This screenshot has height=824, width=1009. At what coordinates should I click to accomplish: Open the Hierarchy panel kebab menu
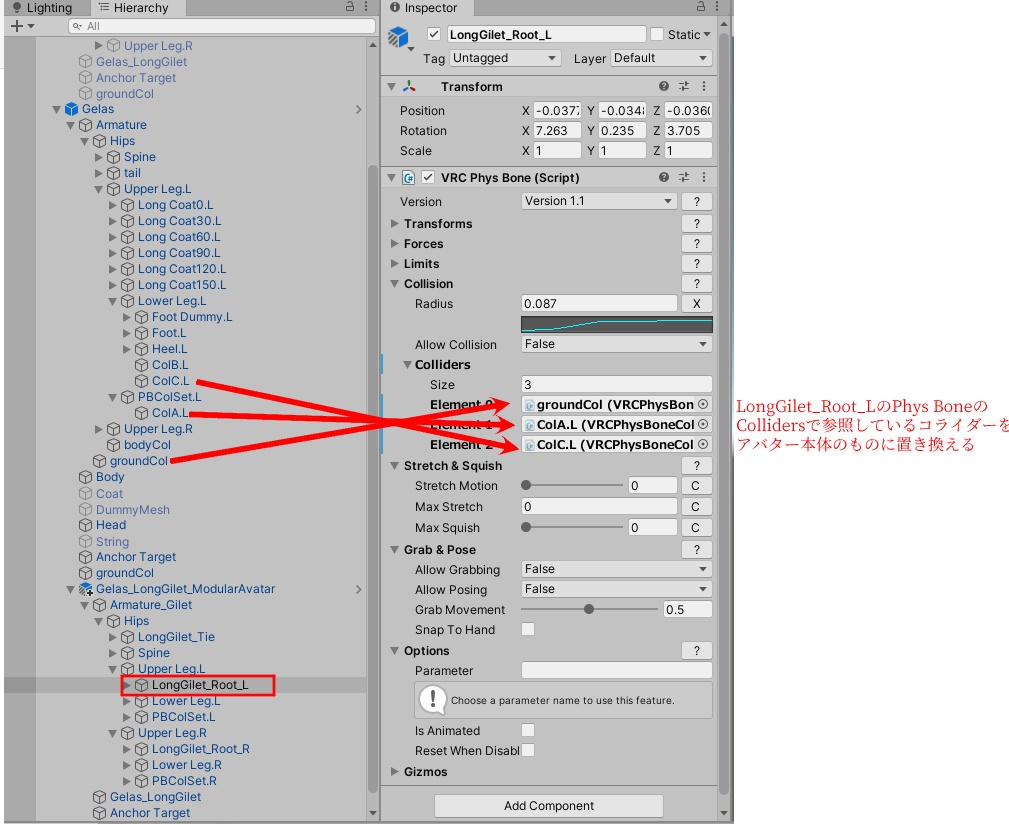coord(366,6)
